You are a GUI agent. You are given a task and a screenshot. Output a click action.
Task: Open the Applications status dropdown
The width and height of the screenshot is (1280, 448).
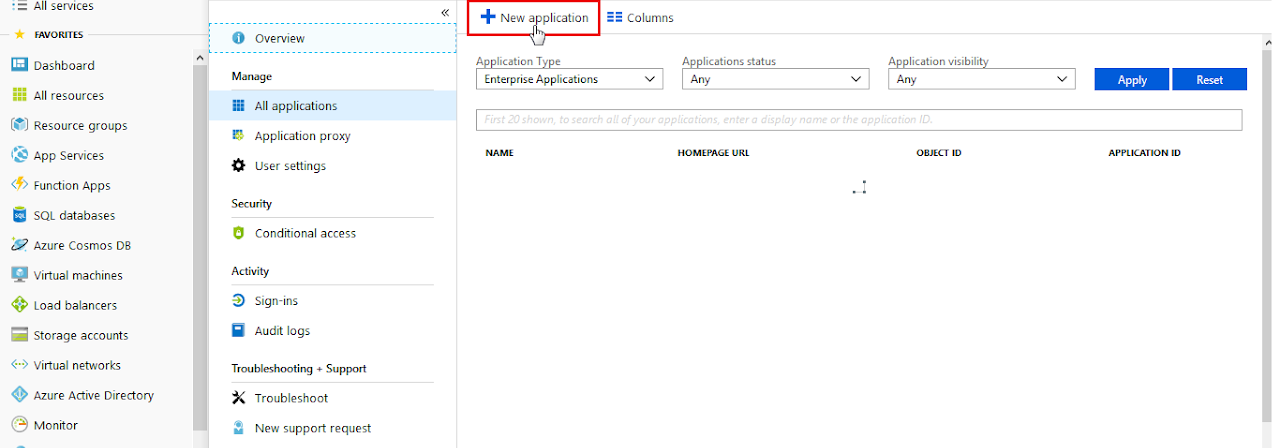[775, 79]
